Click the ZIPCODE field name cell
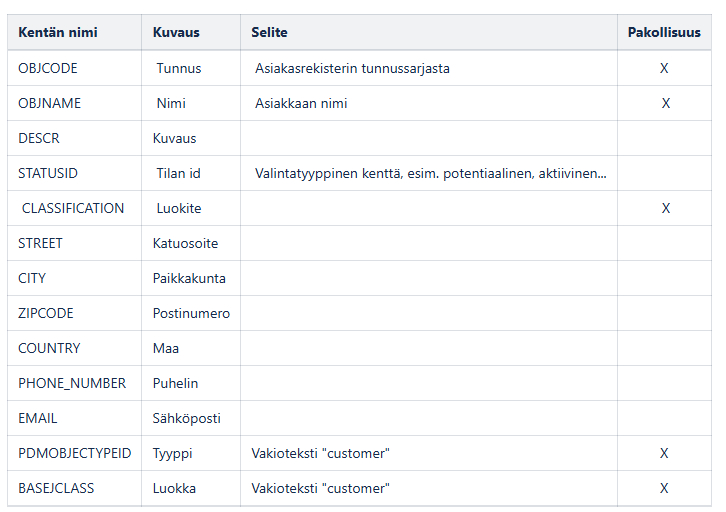 click(x=46, y=313)
